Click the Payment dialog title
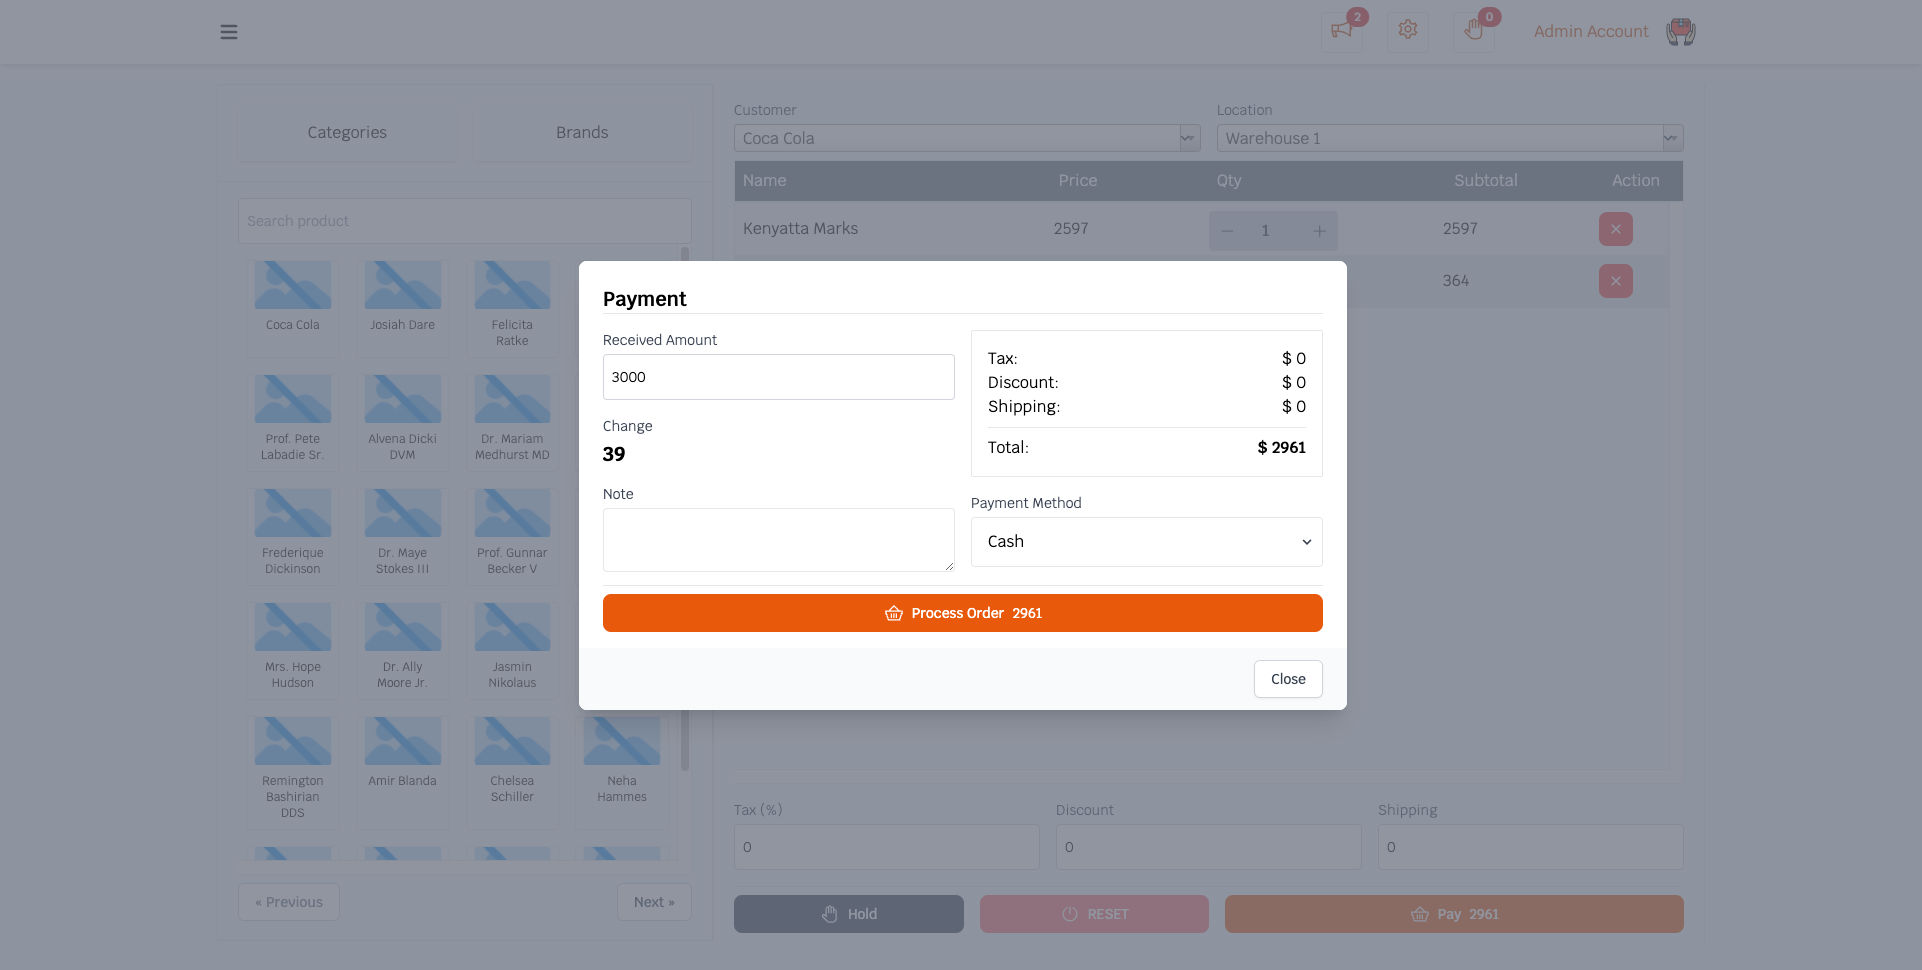Image resolution: width=1922 pixels, height=970 pixels. click(645, 299)
